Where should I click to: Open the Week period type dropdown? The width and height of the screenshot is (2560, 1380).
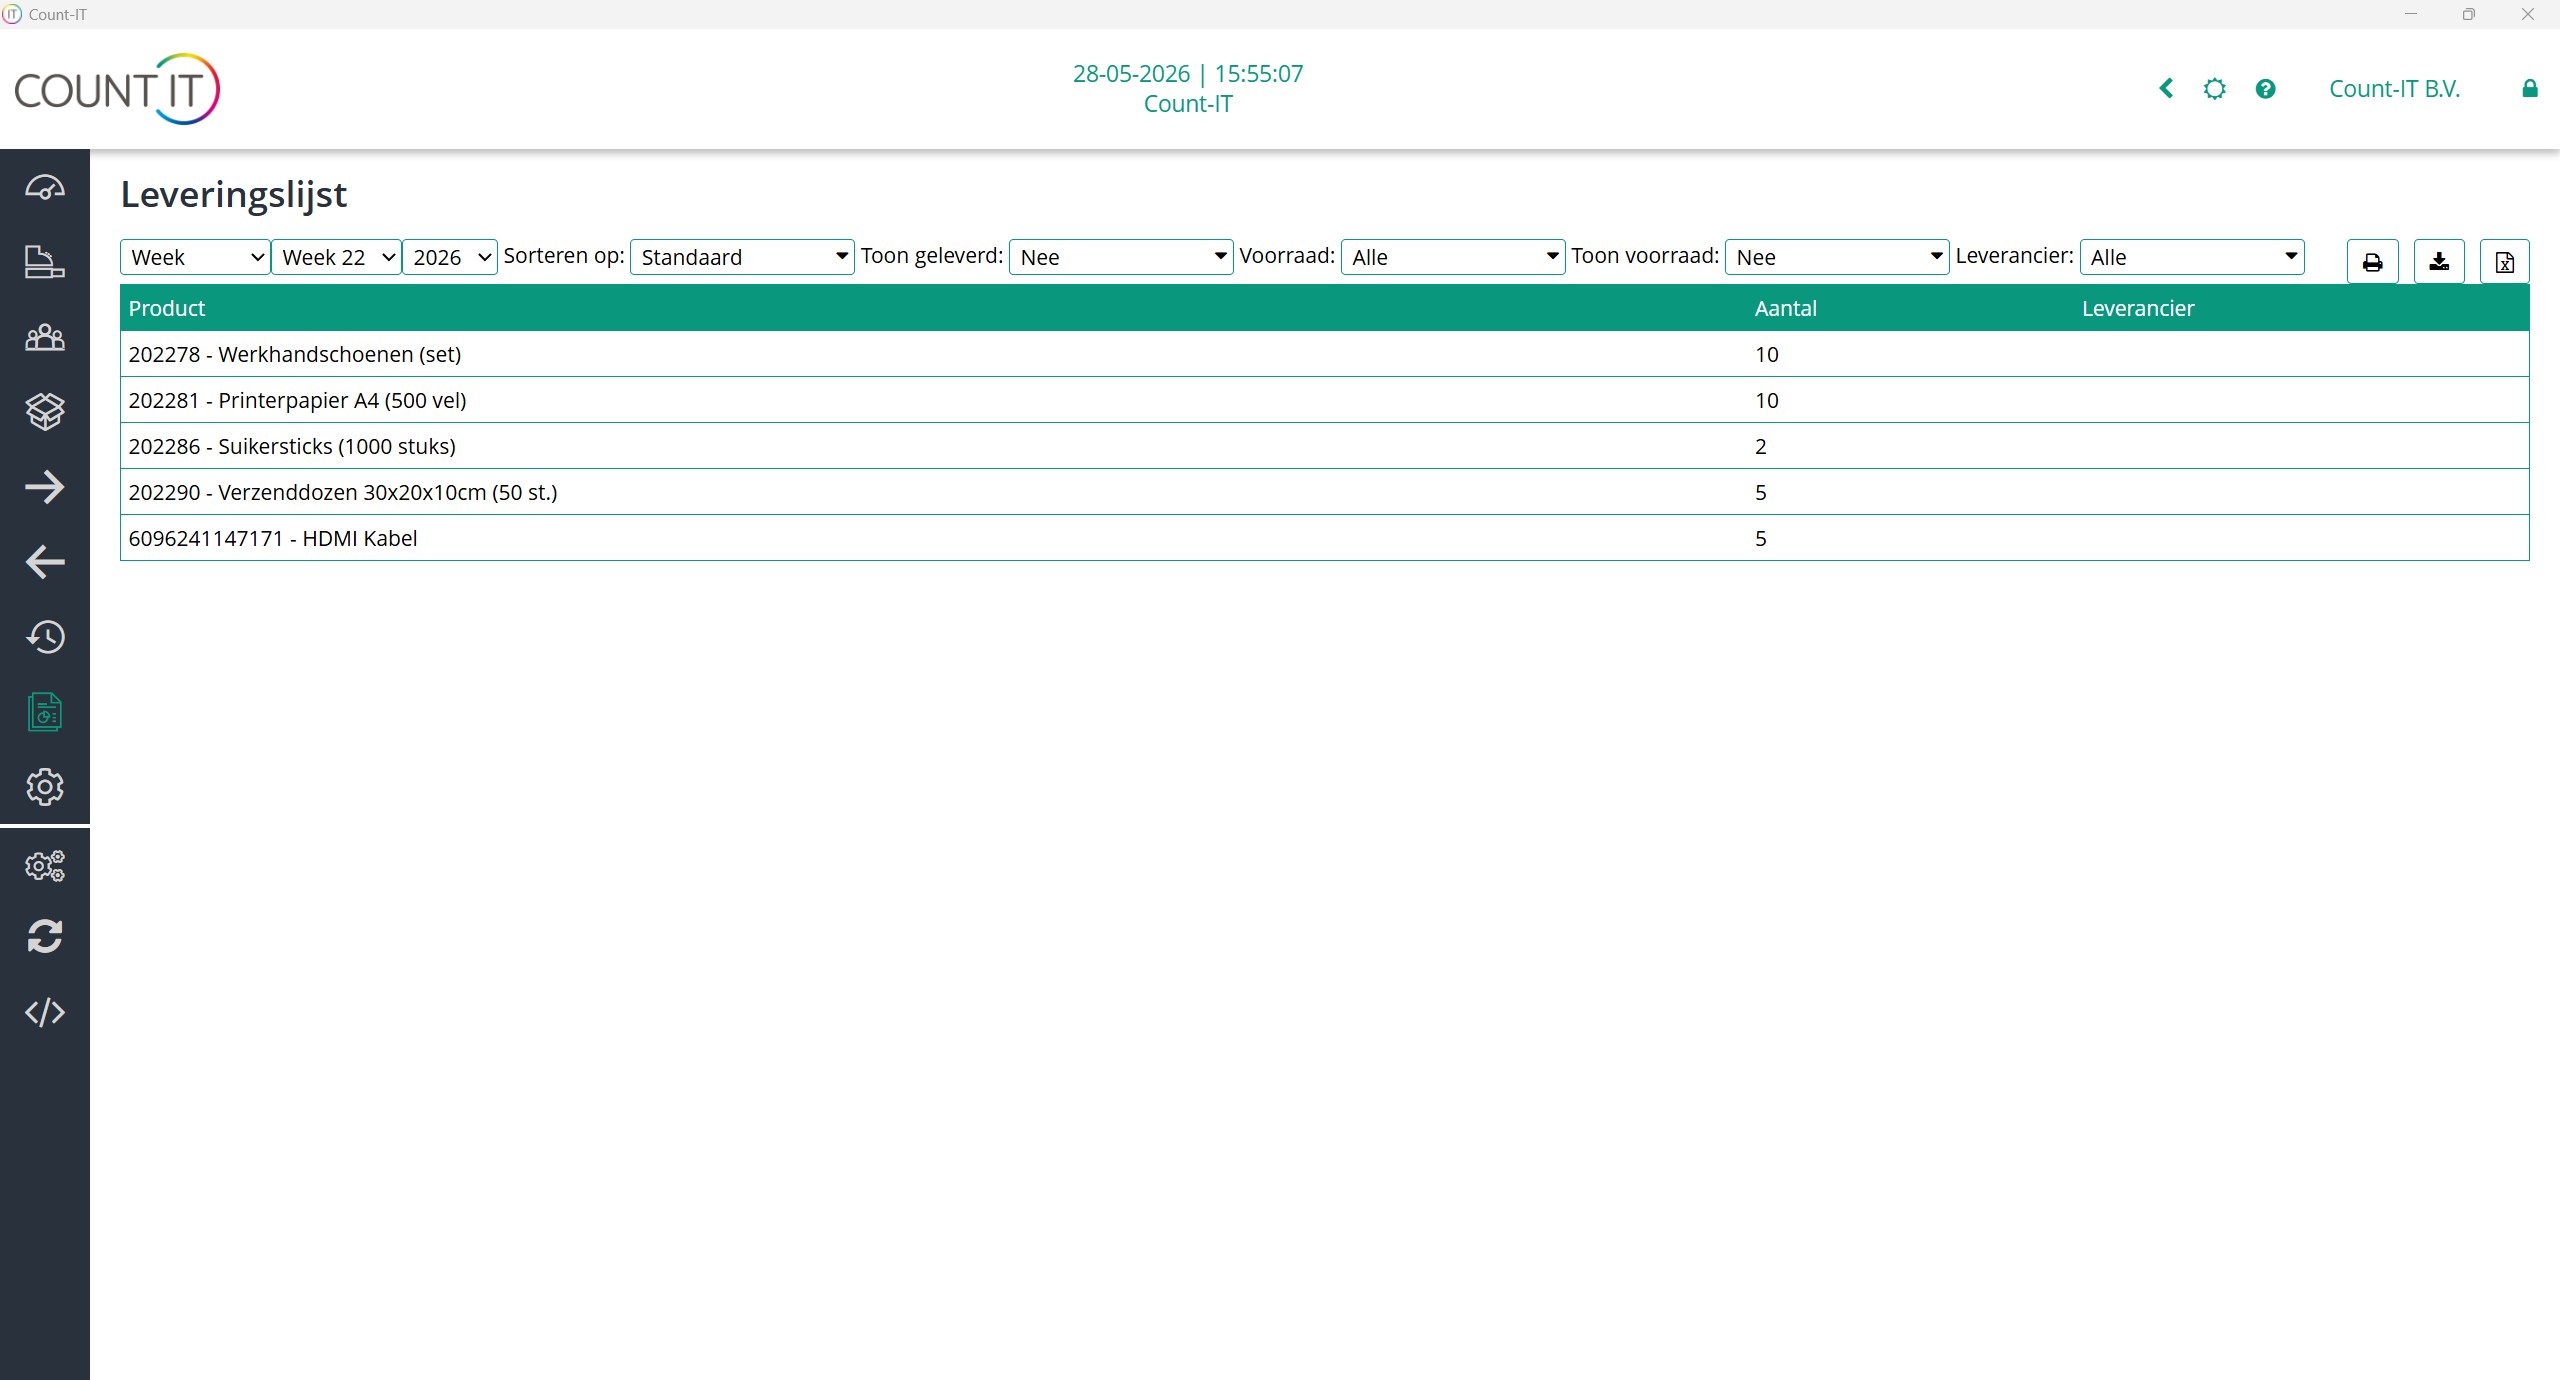(x=195, y=257)
